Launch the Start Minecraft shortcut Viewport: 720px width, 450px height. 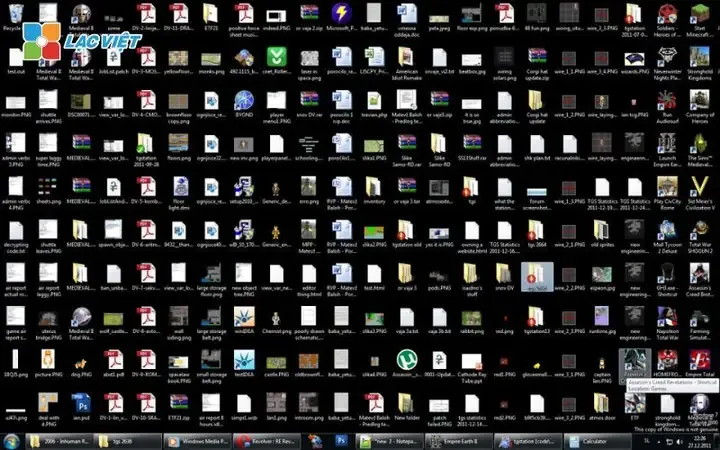[699, 17]
